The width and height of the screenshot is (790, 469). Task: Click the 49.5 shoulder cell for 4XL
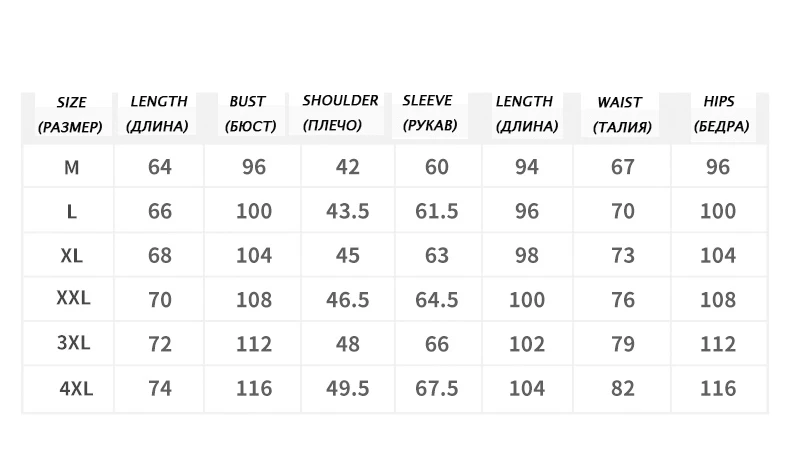348,388
